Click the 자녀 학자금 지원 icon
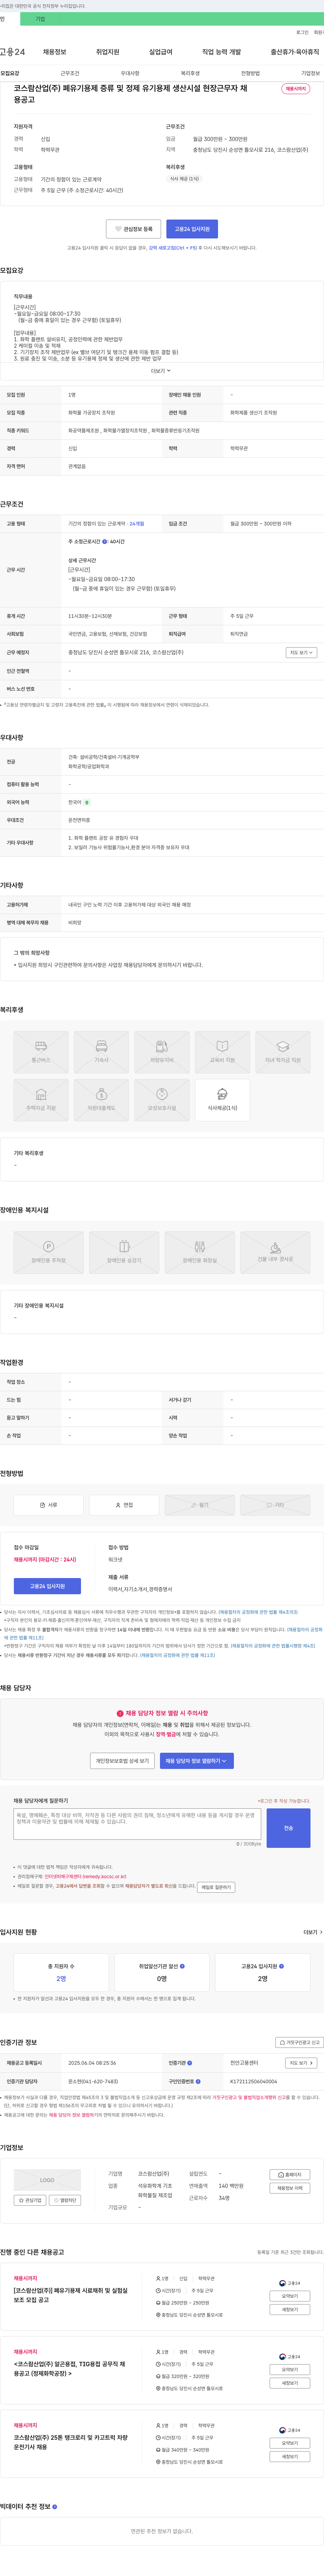 [283, 1052]
